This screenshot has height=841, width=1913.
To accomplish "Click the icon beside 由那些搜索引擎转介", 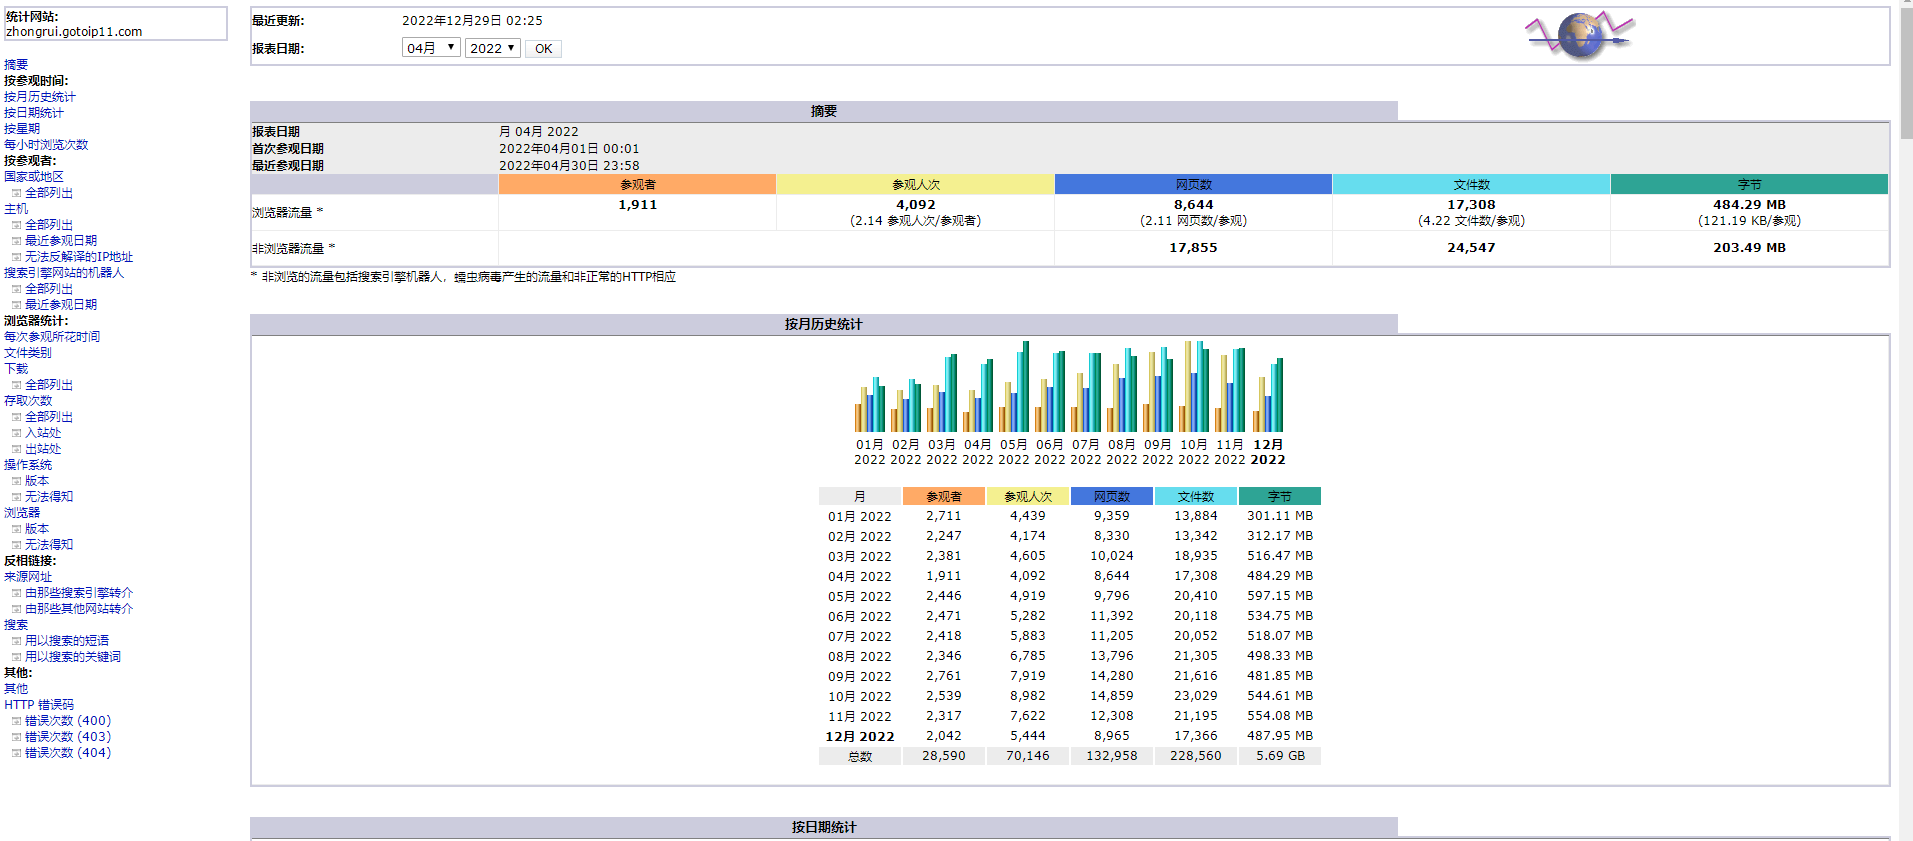I will click(16, 593).
